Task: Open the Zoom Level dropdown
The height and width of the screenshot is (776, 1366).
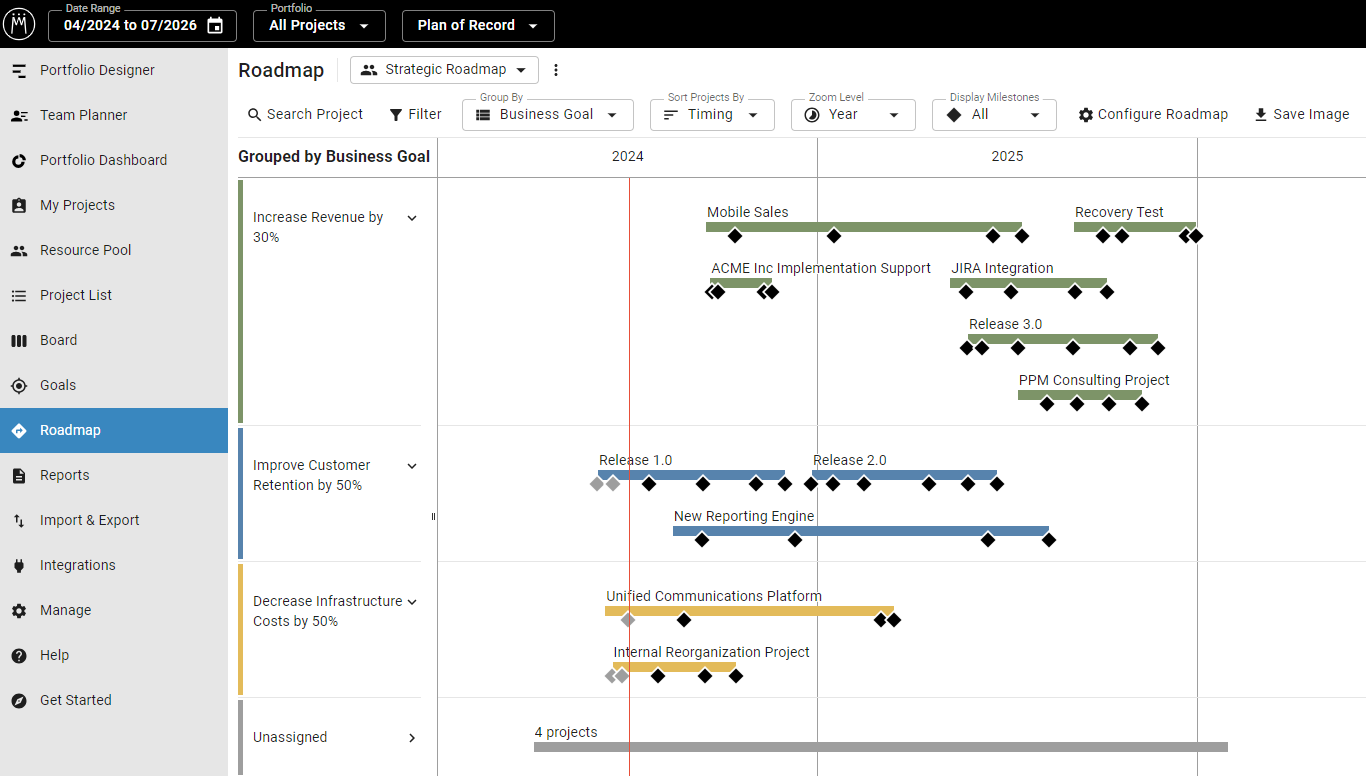Action: pyautogui.click(x=853, y=115)
